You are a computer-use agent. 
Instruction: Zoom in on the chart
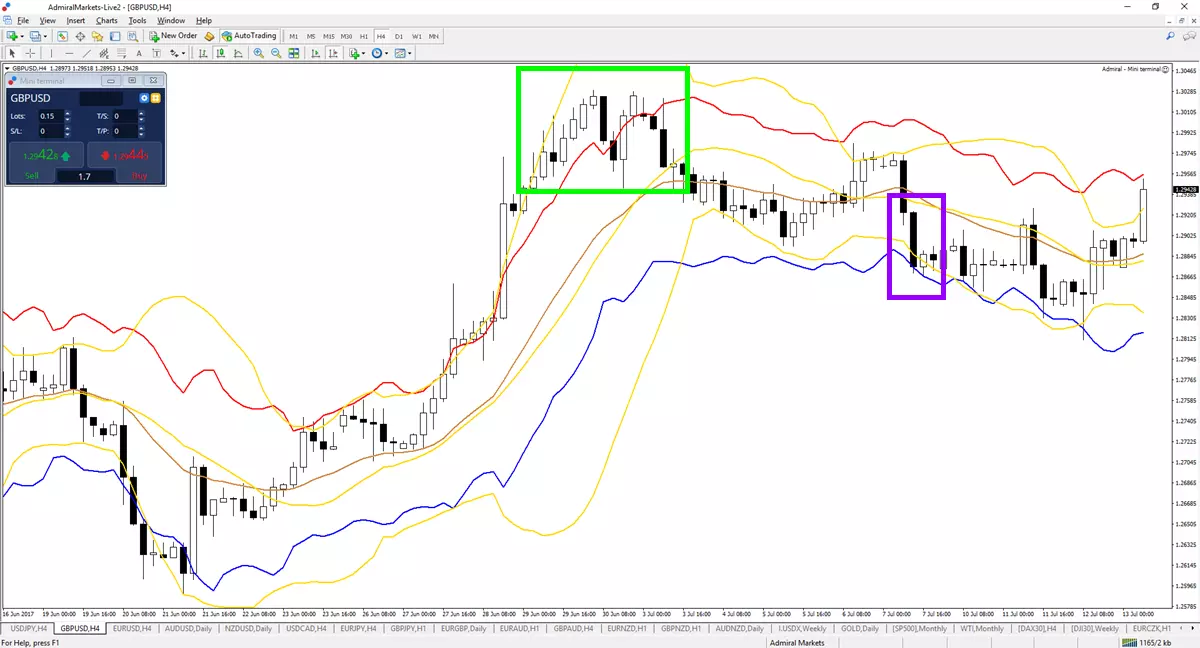point(258,53)
